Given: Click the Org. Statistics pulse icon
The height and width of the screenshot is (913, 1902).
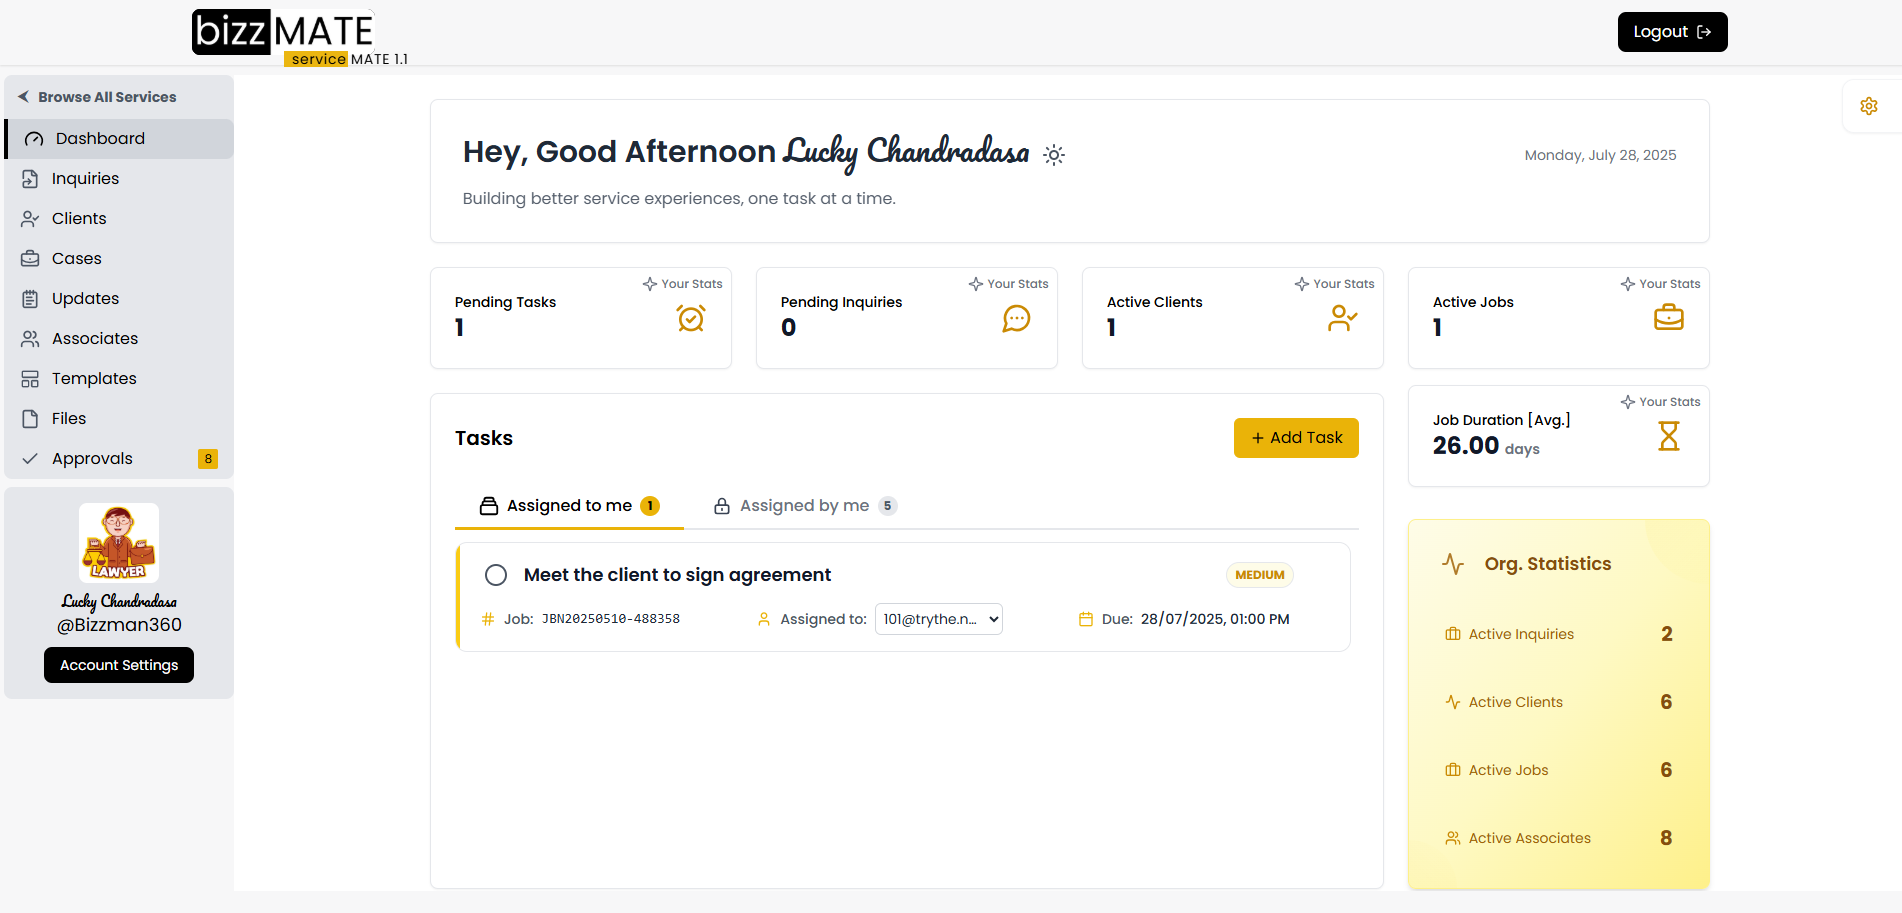Looking at the screenshot, I should tap(1453, 564).
